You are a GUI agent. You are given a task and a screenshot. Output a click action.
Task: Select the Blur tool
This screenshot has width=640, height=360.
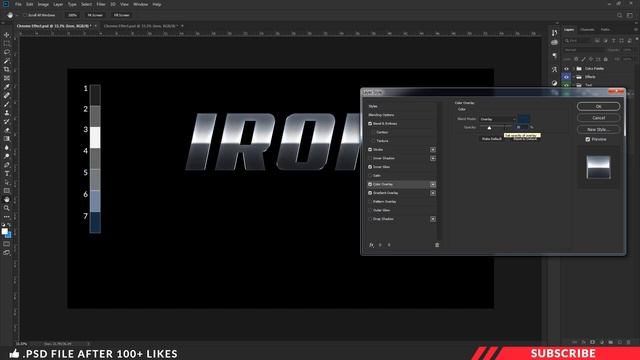click(7, 148)
